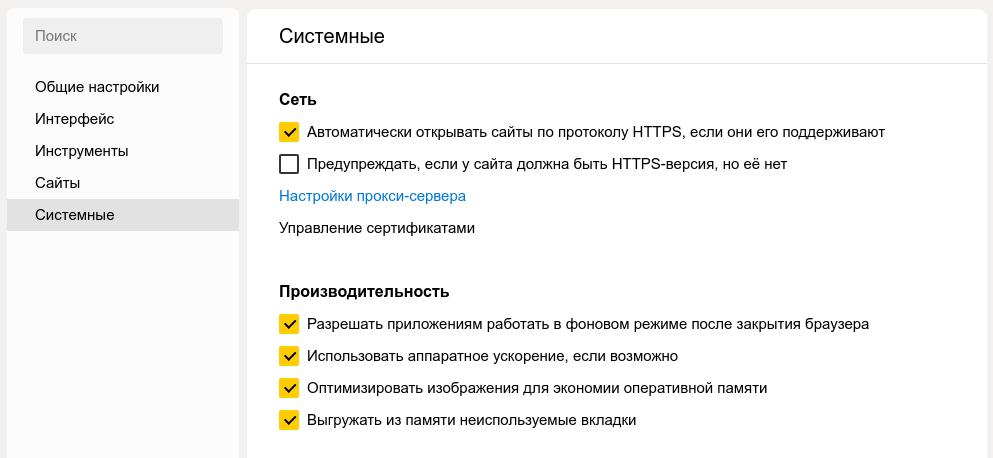Image resolution: width=993 pixels, height=458 pixels.
Task: Click the Системные page title
Action: (x=332, y=36)
